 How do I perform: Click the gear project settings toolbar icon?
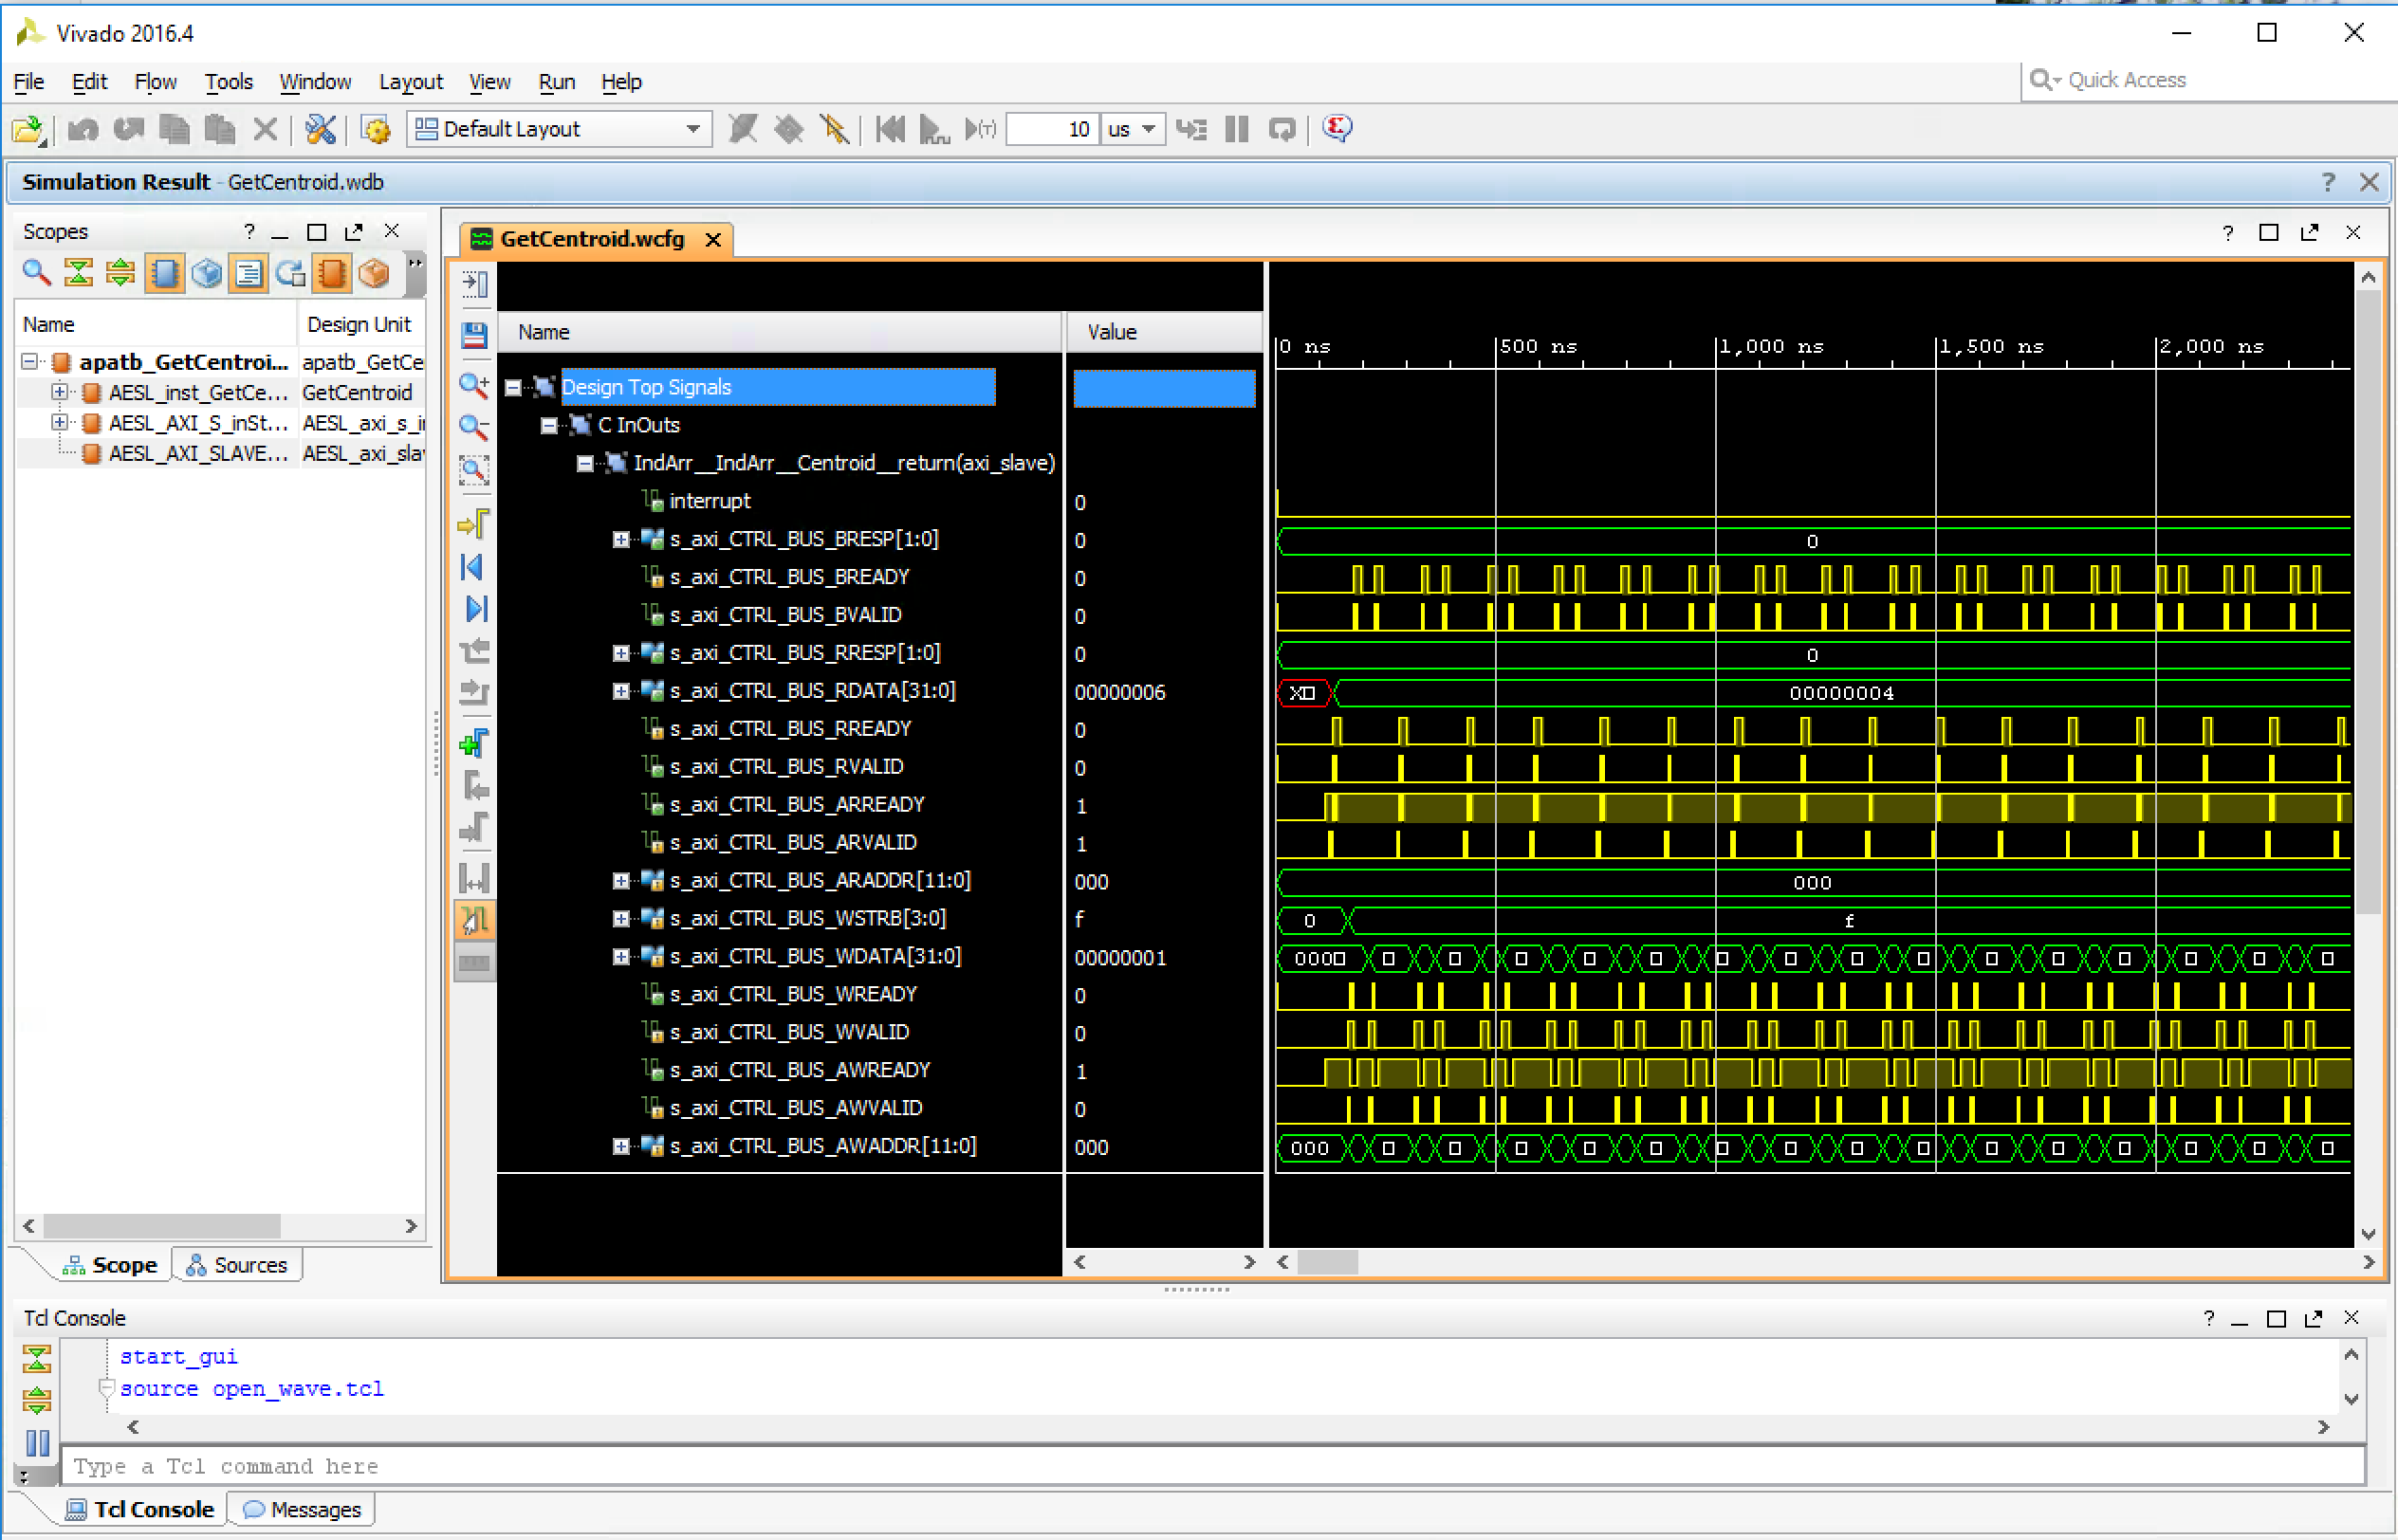click(376, 129)
